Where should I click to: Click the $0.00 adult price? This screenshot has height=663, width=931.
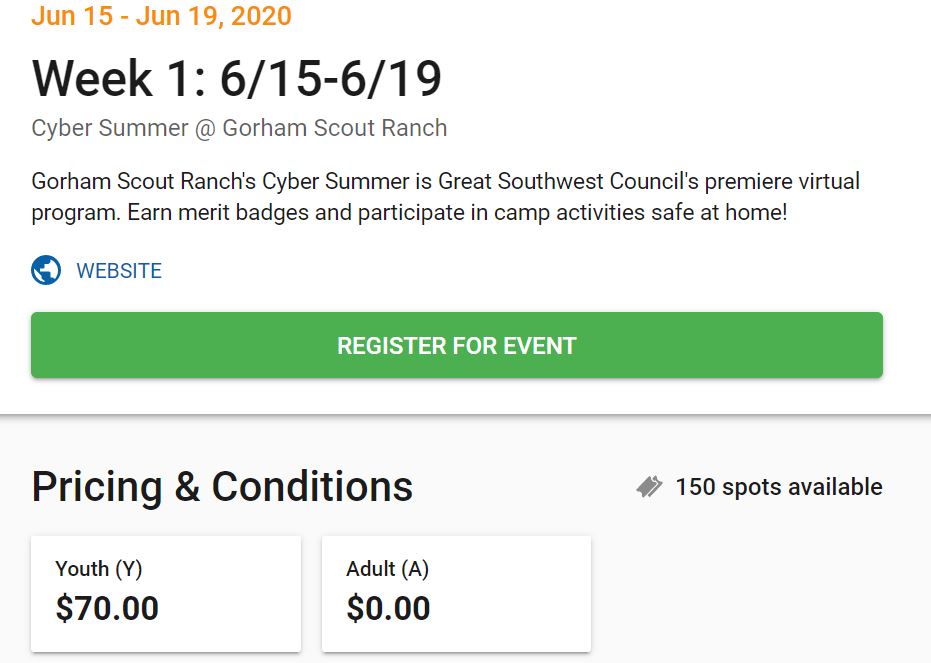pyautogui.click(x=388, y=608)
